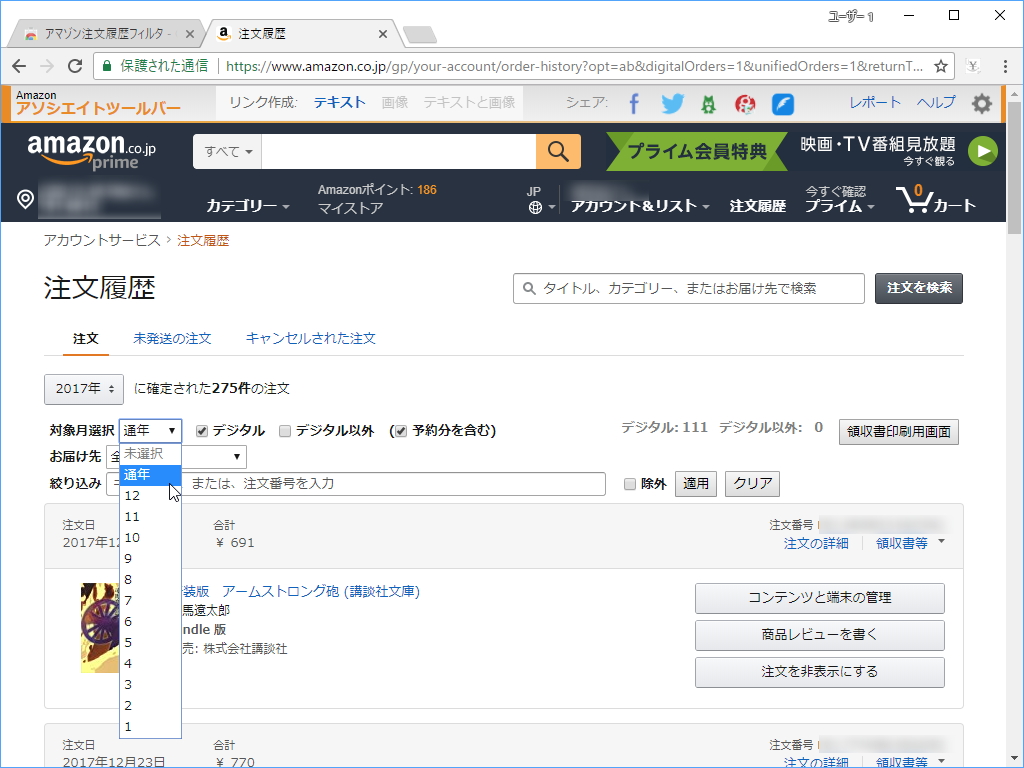The width and height of the screenshot is (1024, 768).
Task: Share via the Twitter icon
Action: tap(672, 103)
